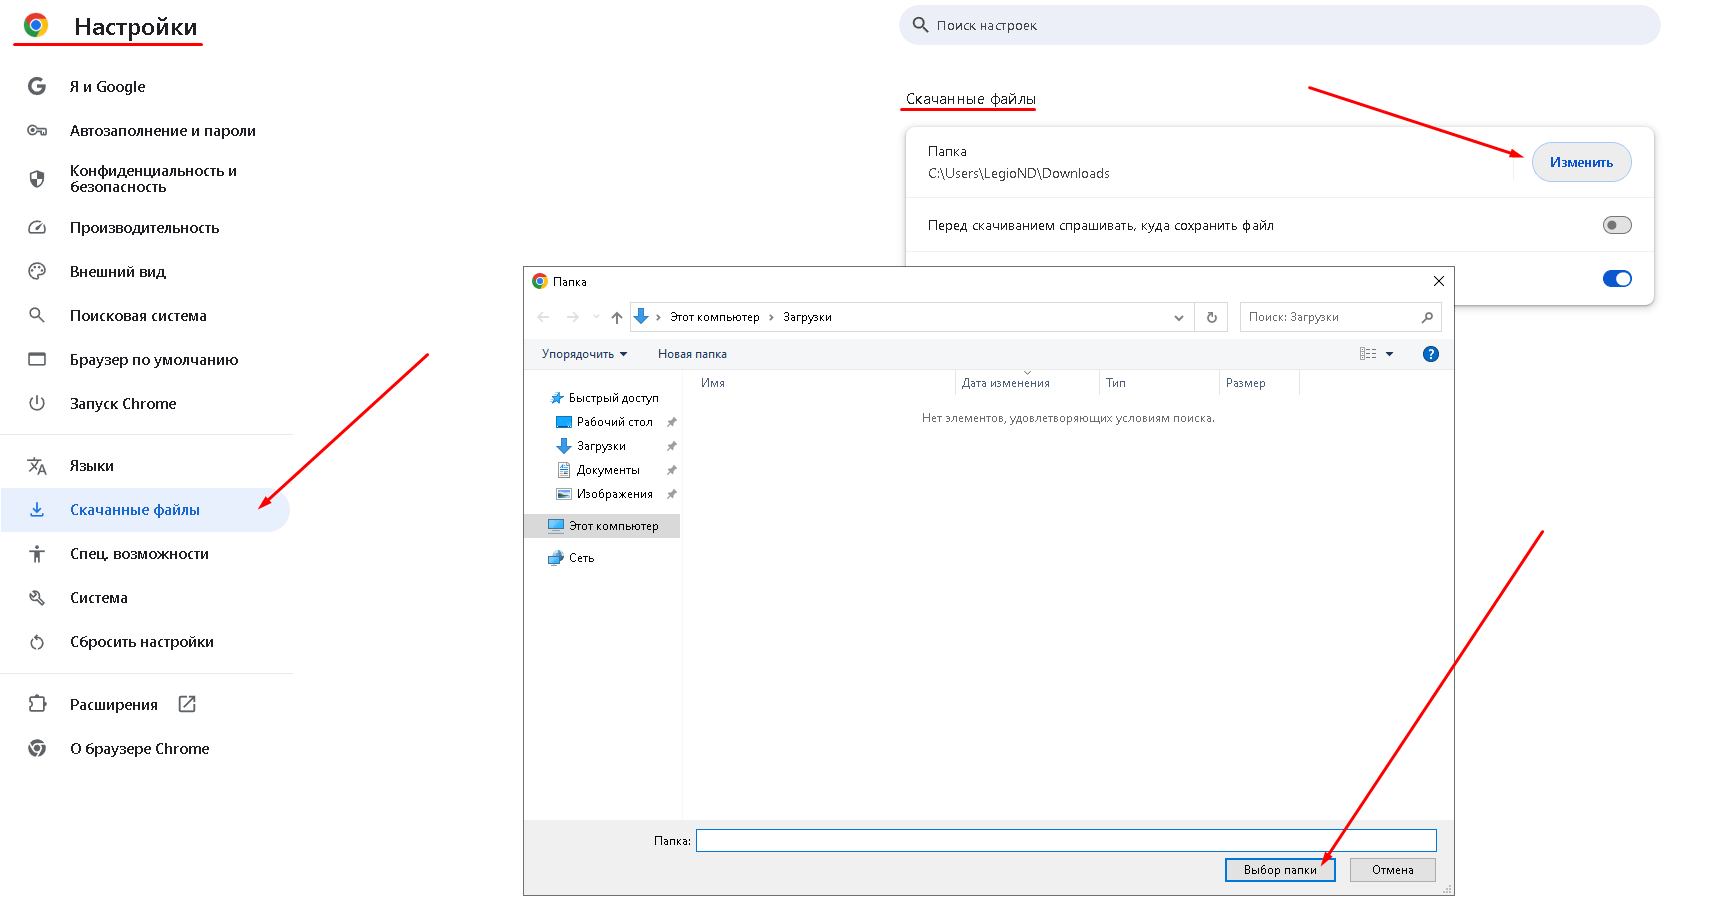
Task: Open help with the blue question mark icon
Action: pos(1431,354)
